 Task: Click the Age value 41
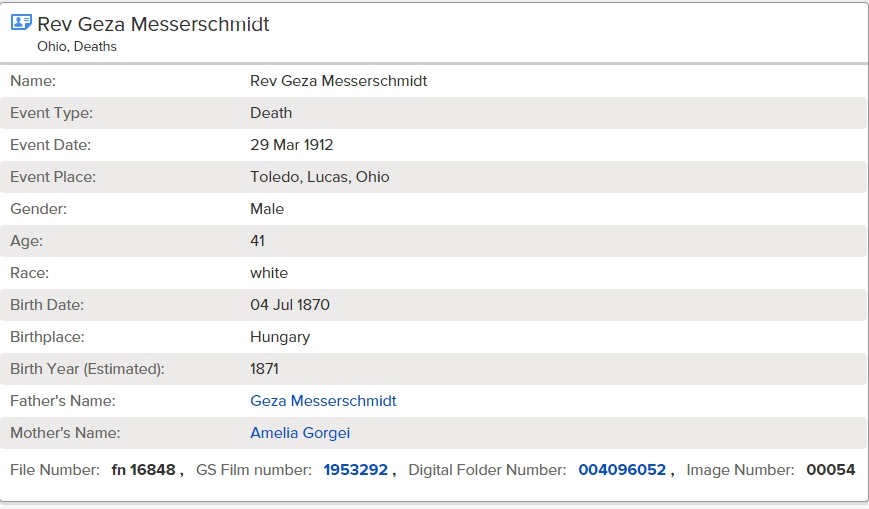[257, 241]
